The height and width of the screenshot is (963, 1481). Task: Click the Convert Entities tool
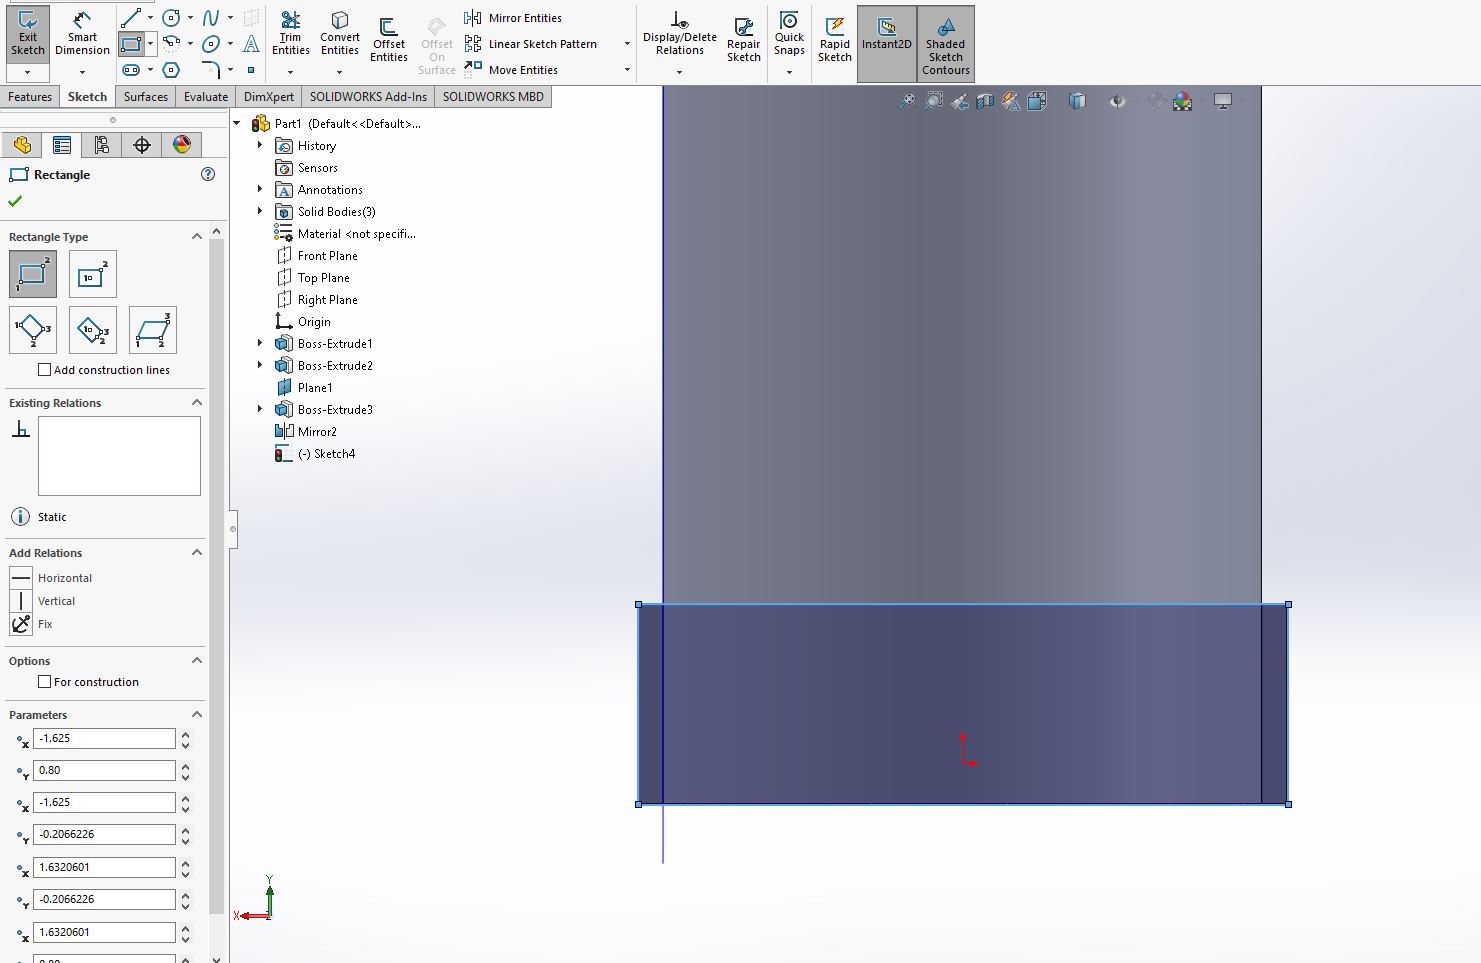tap(339, 34)
